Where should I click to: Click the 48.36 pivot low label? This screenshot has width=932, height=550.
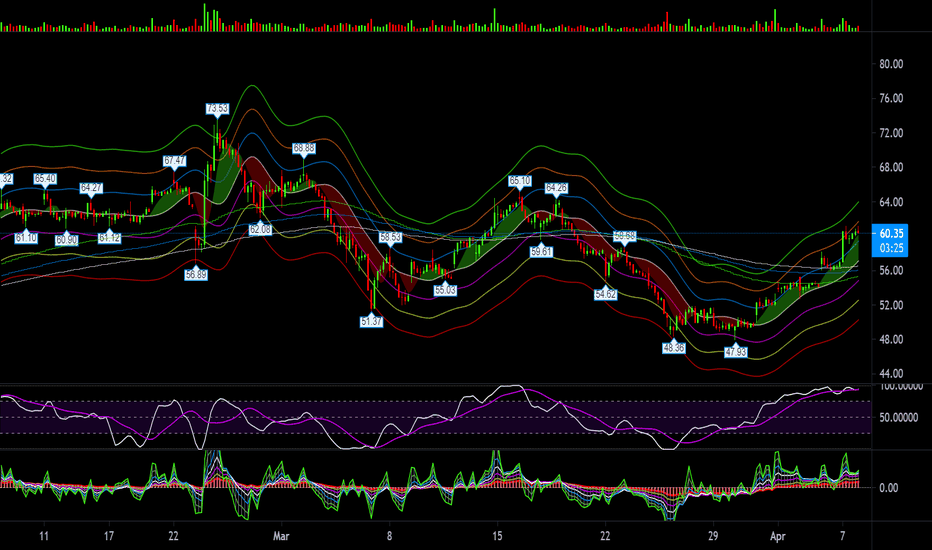(674, 347)
